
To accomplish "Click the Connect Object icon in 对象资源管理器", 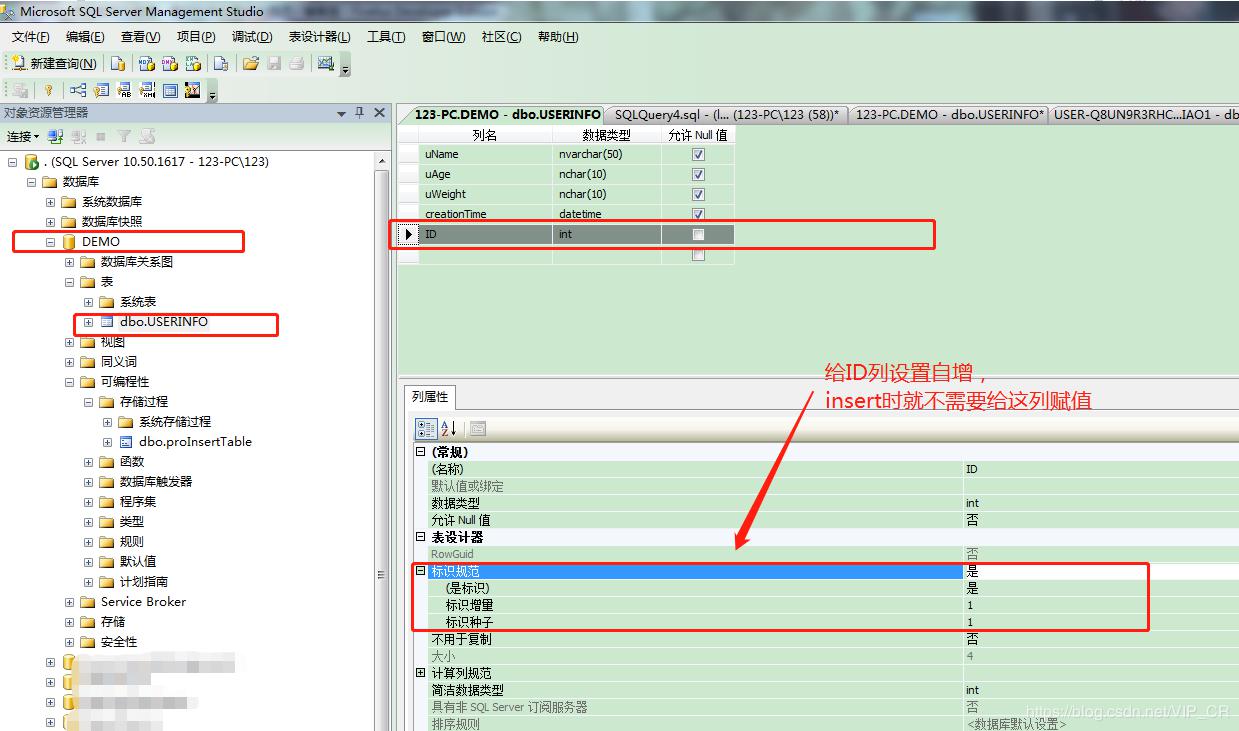I will click(x=56, y=136).
